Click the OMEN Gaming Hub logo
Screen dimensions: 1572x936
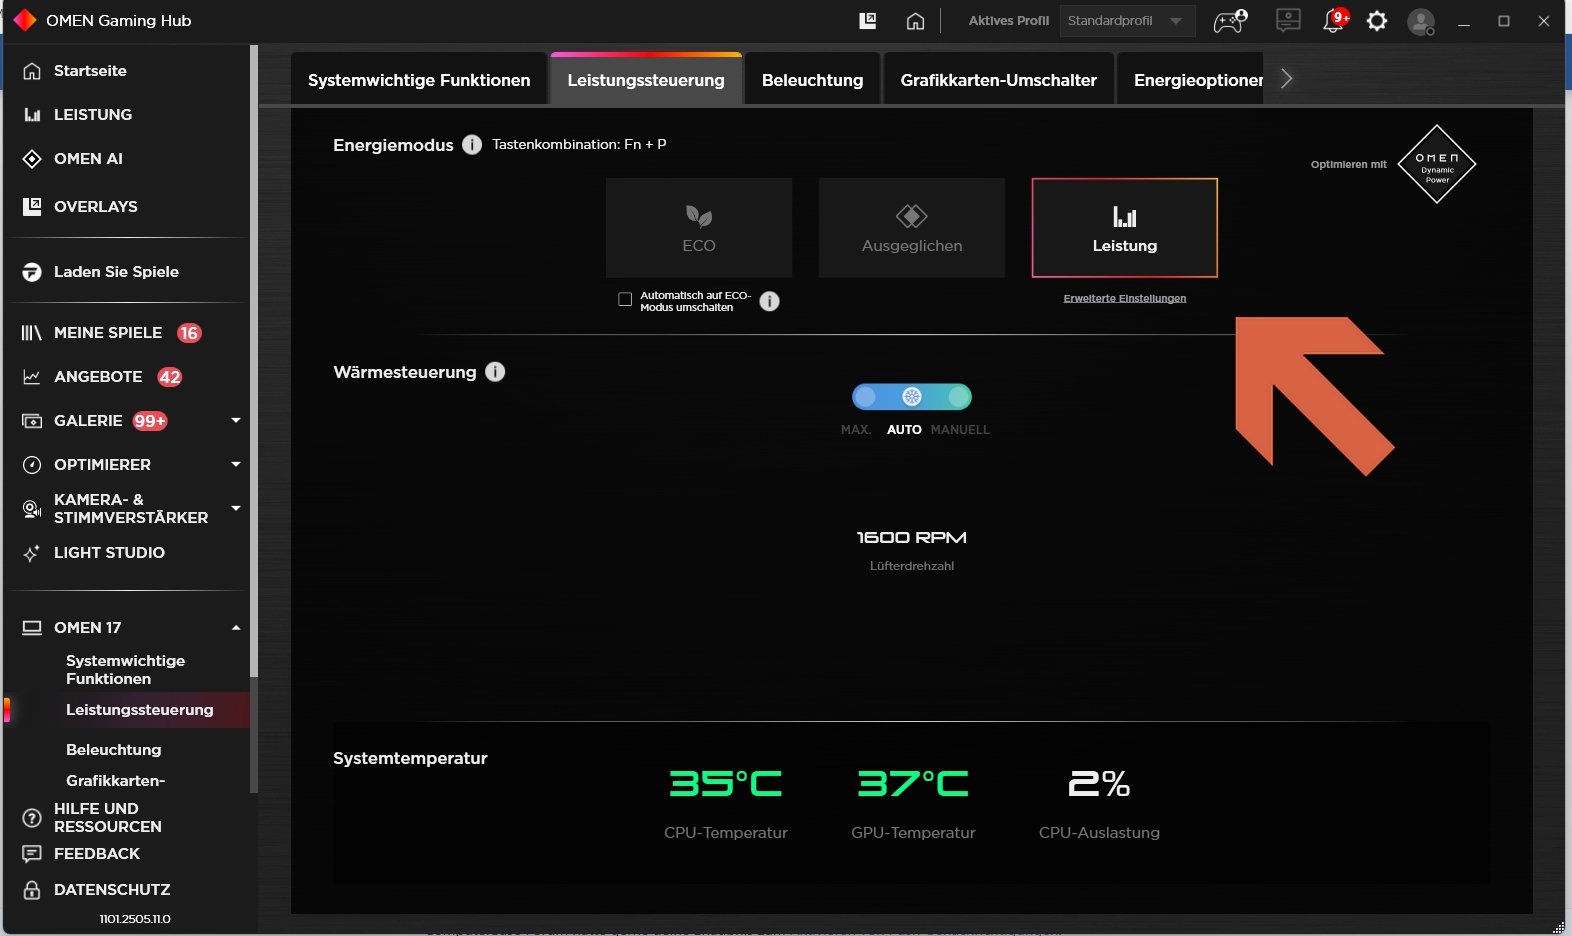click(24, 20)
